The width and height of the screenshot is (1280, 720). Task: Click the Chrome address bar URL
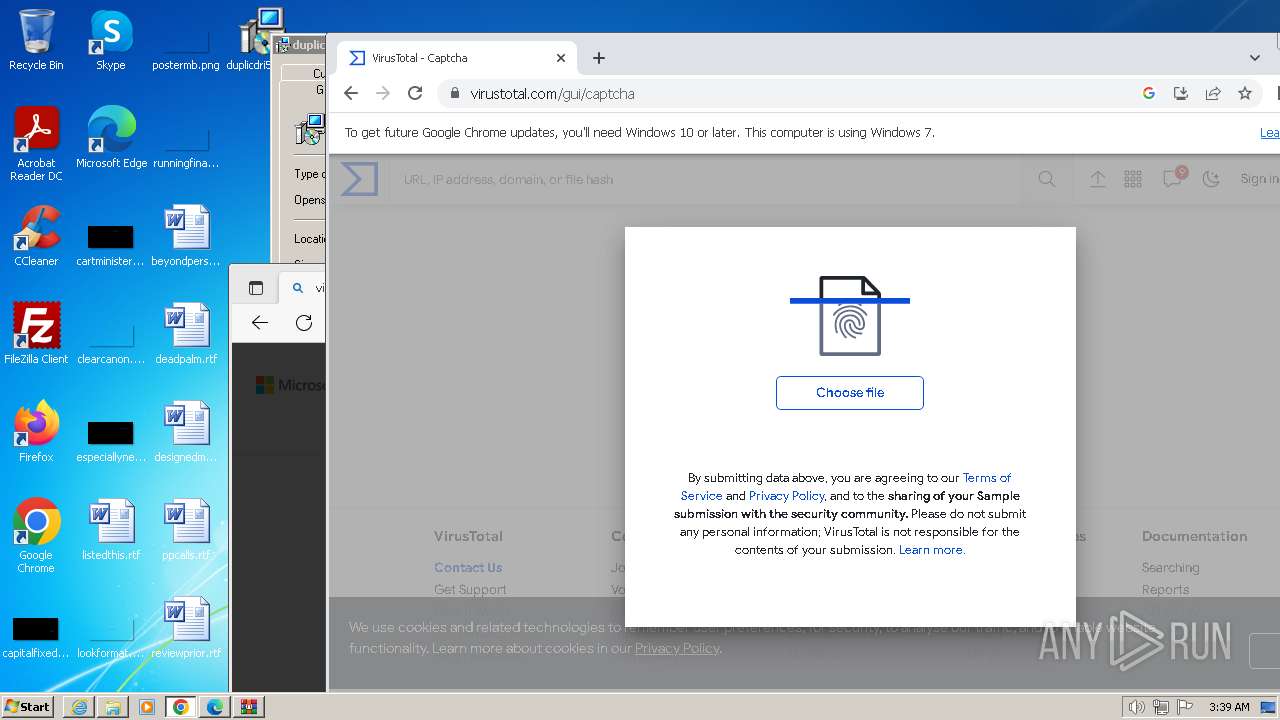tap(552, 94)
